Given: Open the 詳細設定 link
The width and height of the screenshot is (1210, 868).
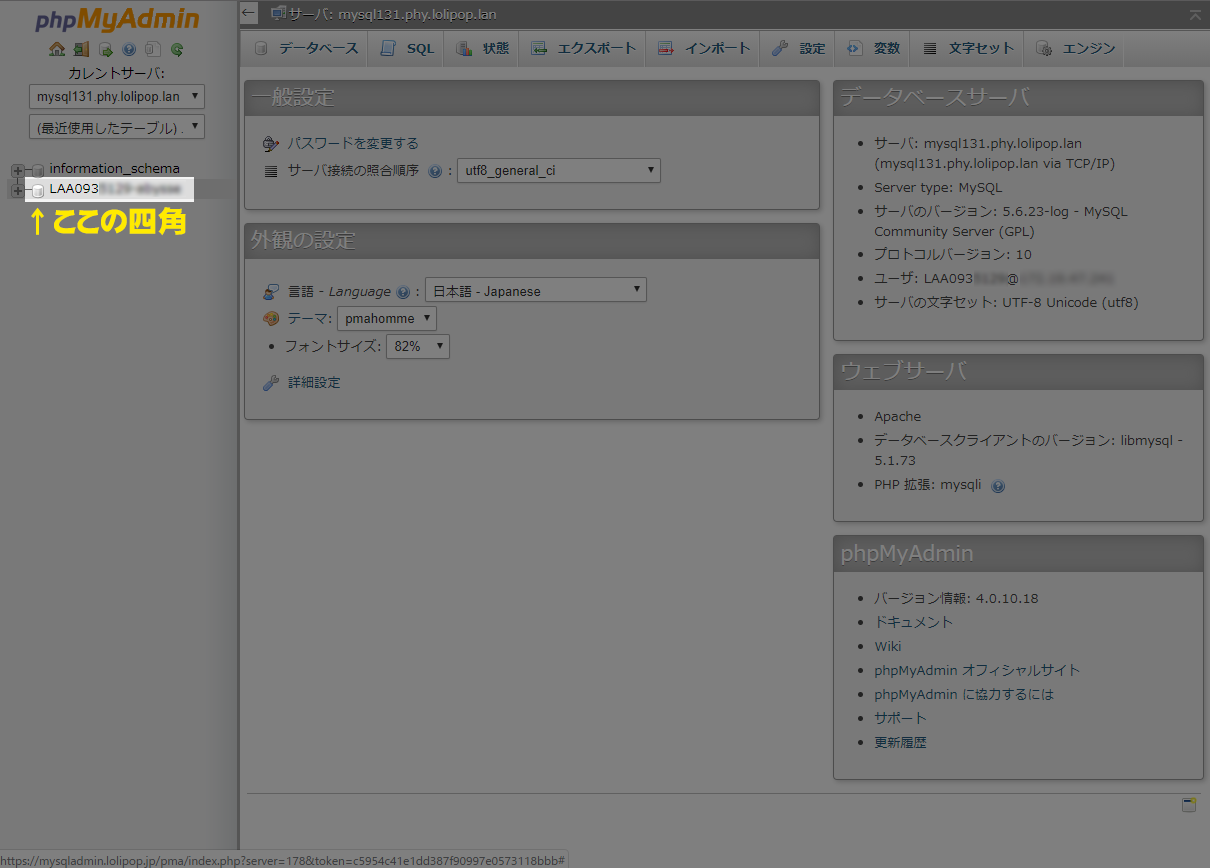Looking at the screenshot, I should pyautogui.click(x=314, y=383).
